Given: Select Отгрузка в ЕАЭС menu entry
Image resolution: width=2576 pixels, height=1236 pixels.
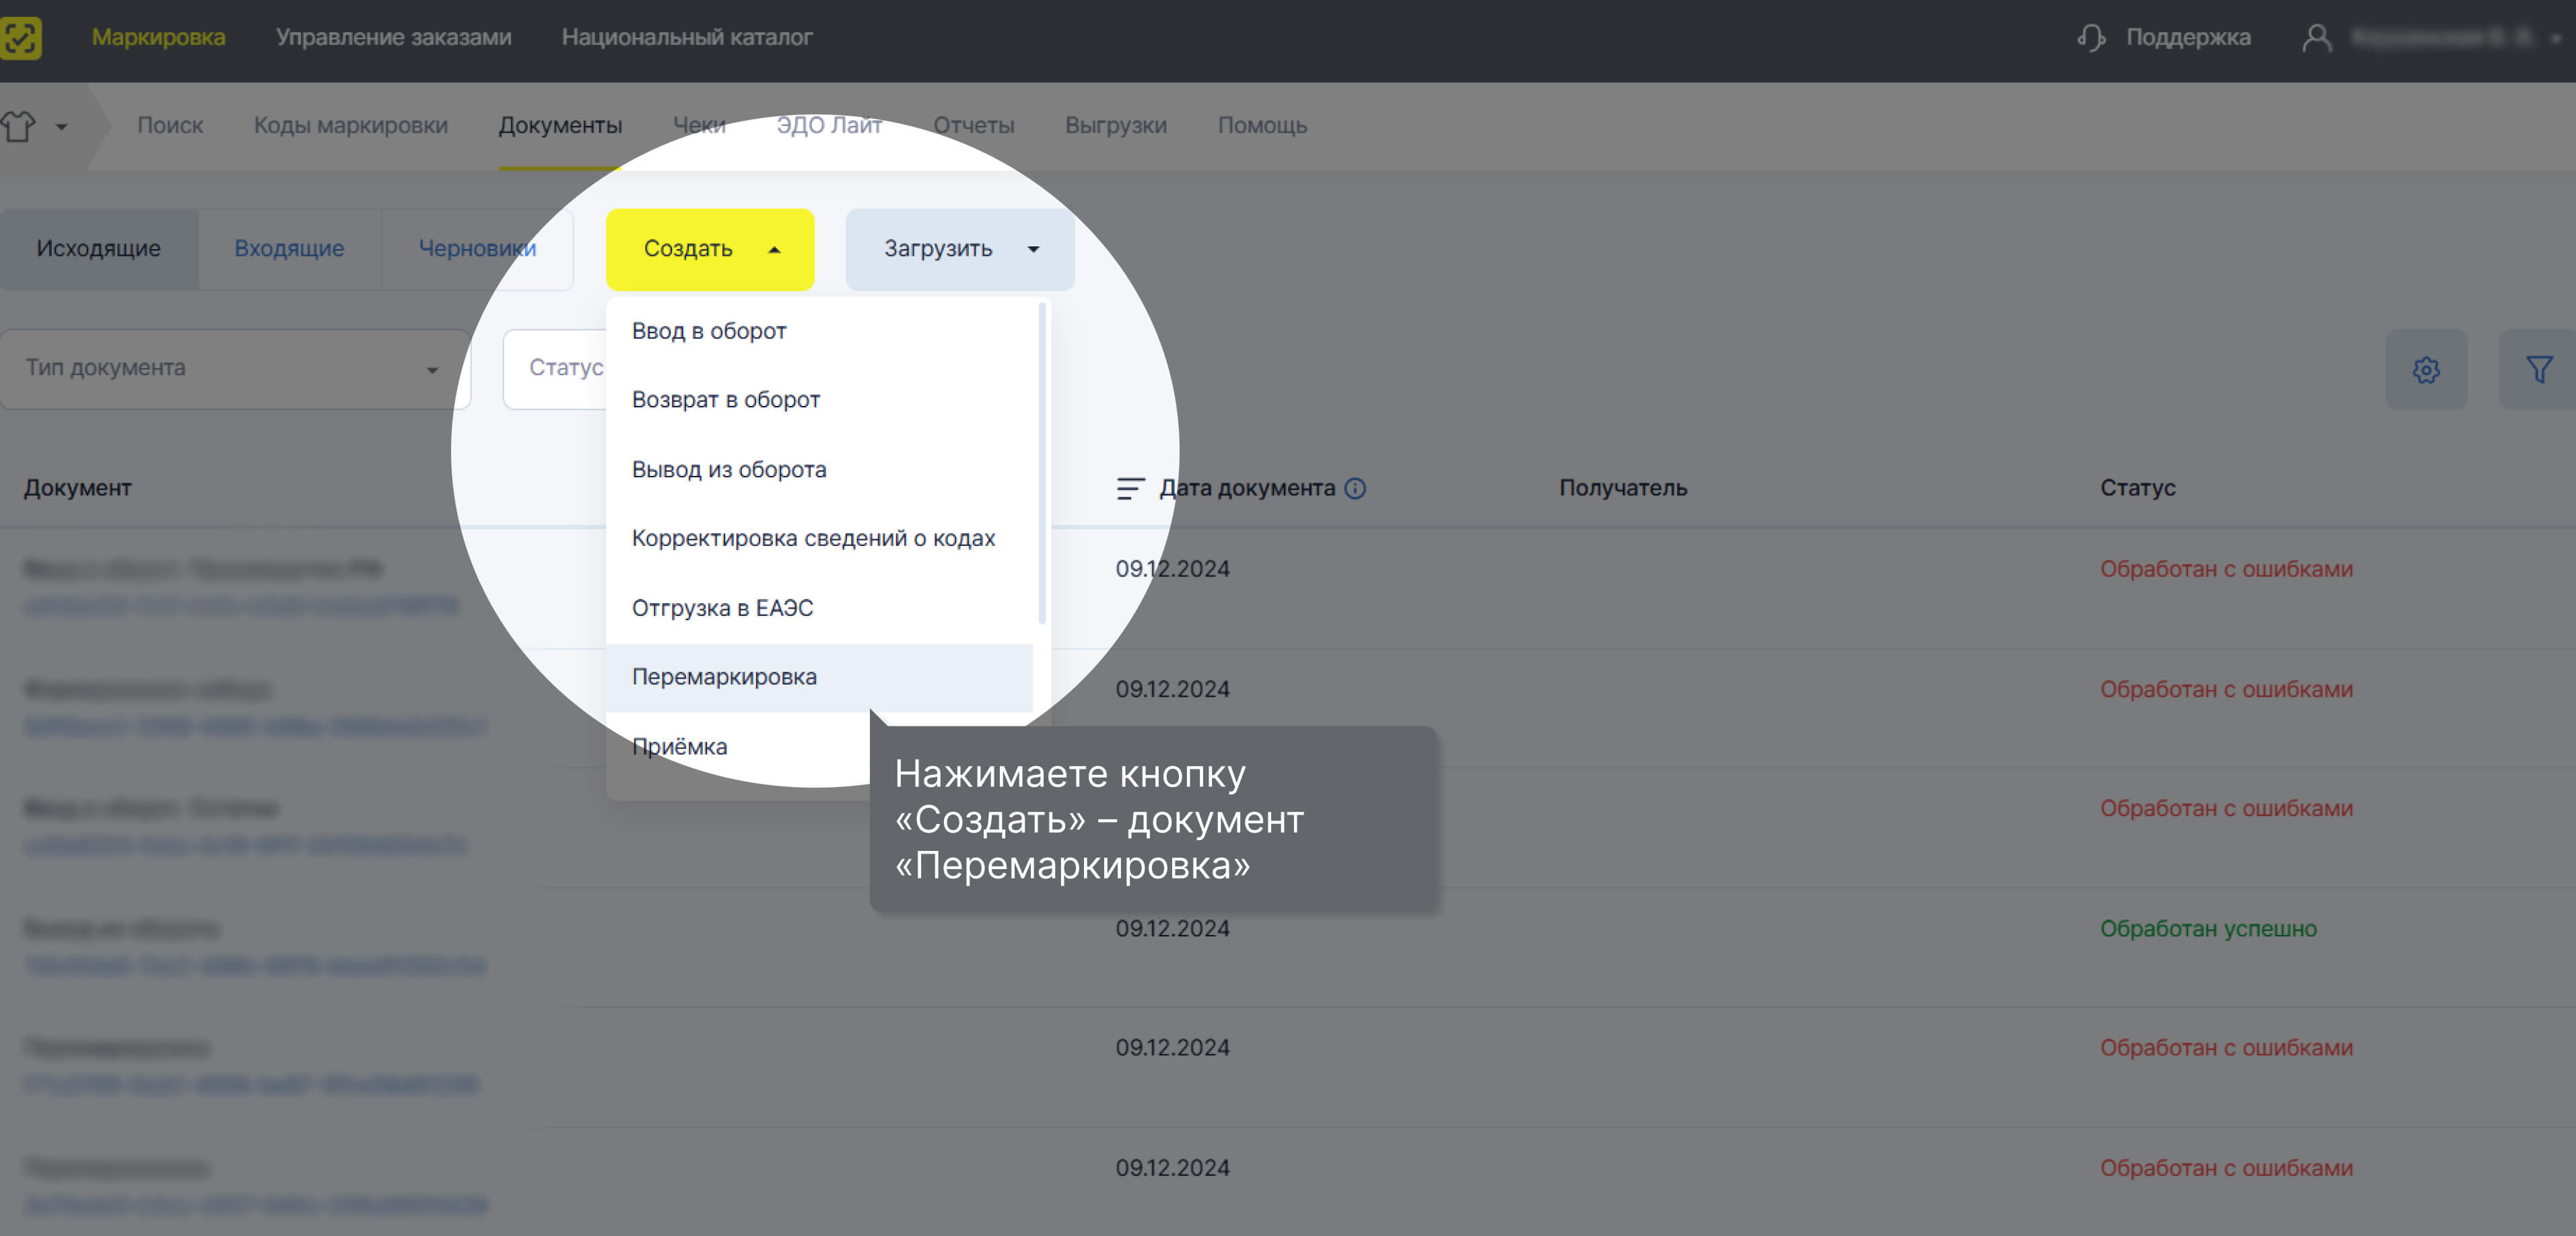Looking at the screenshot, I should point(722,608).
